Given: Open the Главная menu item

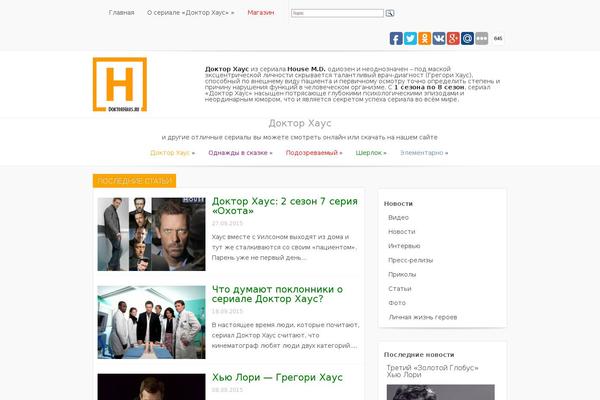Looking at the screenshot, I should pos(121,13).
